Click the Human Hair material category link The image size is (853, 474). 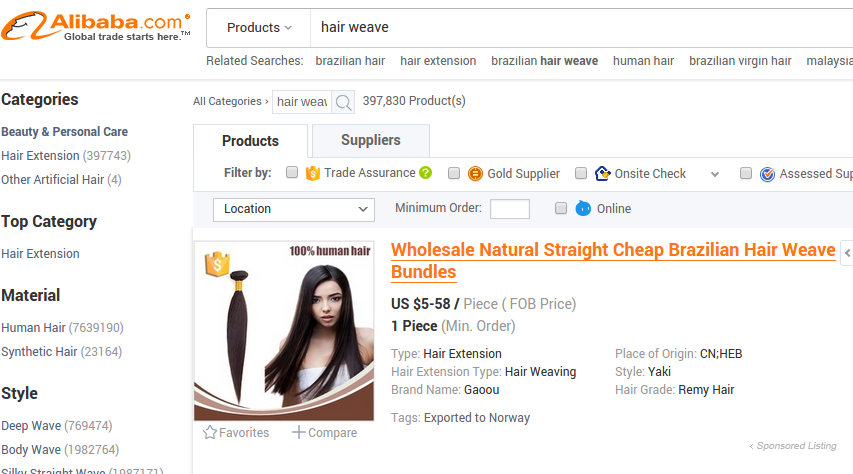33,328
